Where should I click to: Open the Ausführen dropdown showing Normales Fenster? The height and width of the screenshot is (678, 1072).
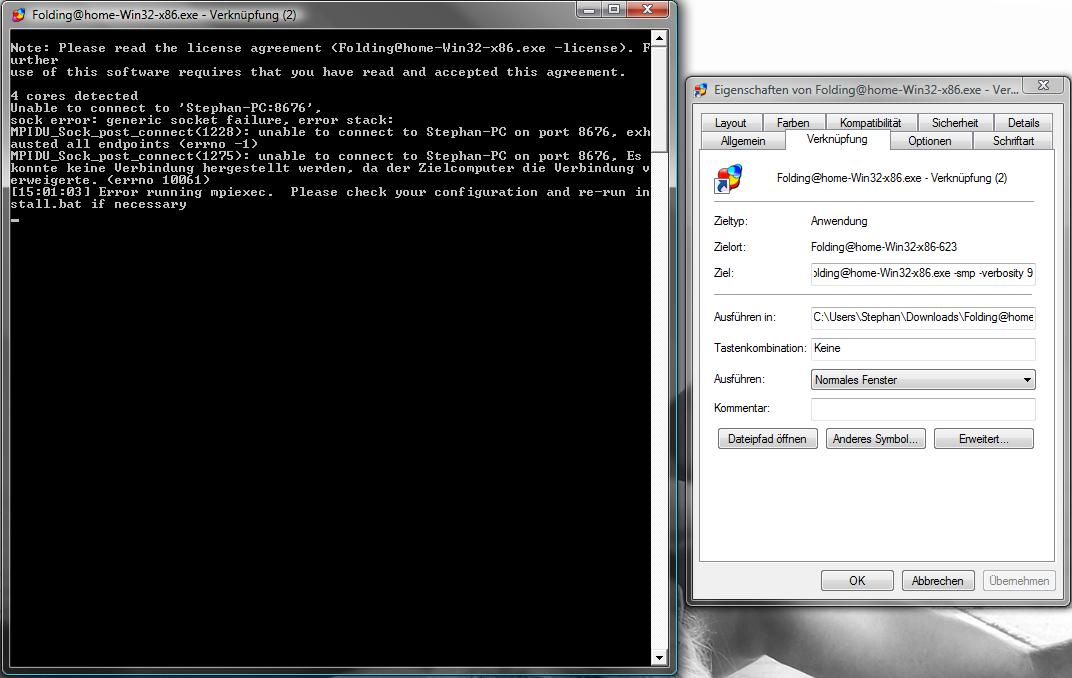923,379
